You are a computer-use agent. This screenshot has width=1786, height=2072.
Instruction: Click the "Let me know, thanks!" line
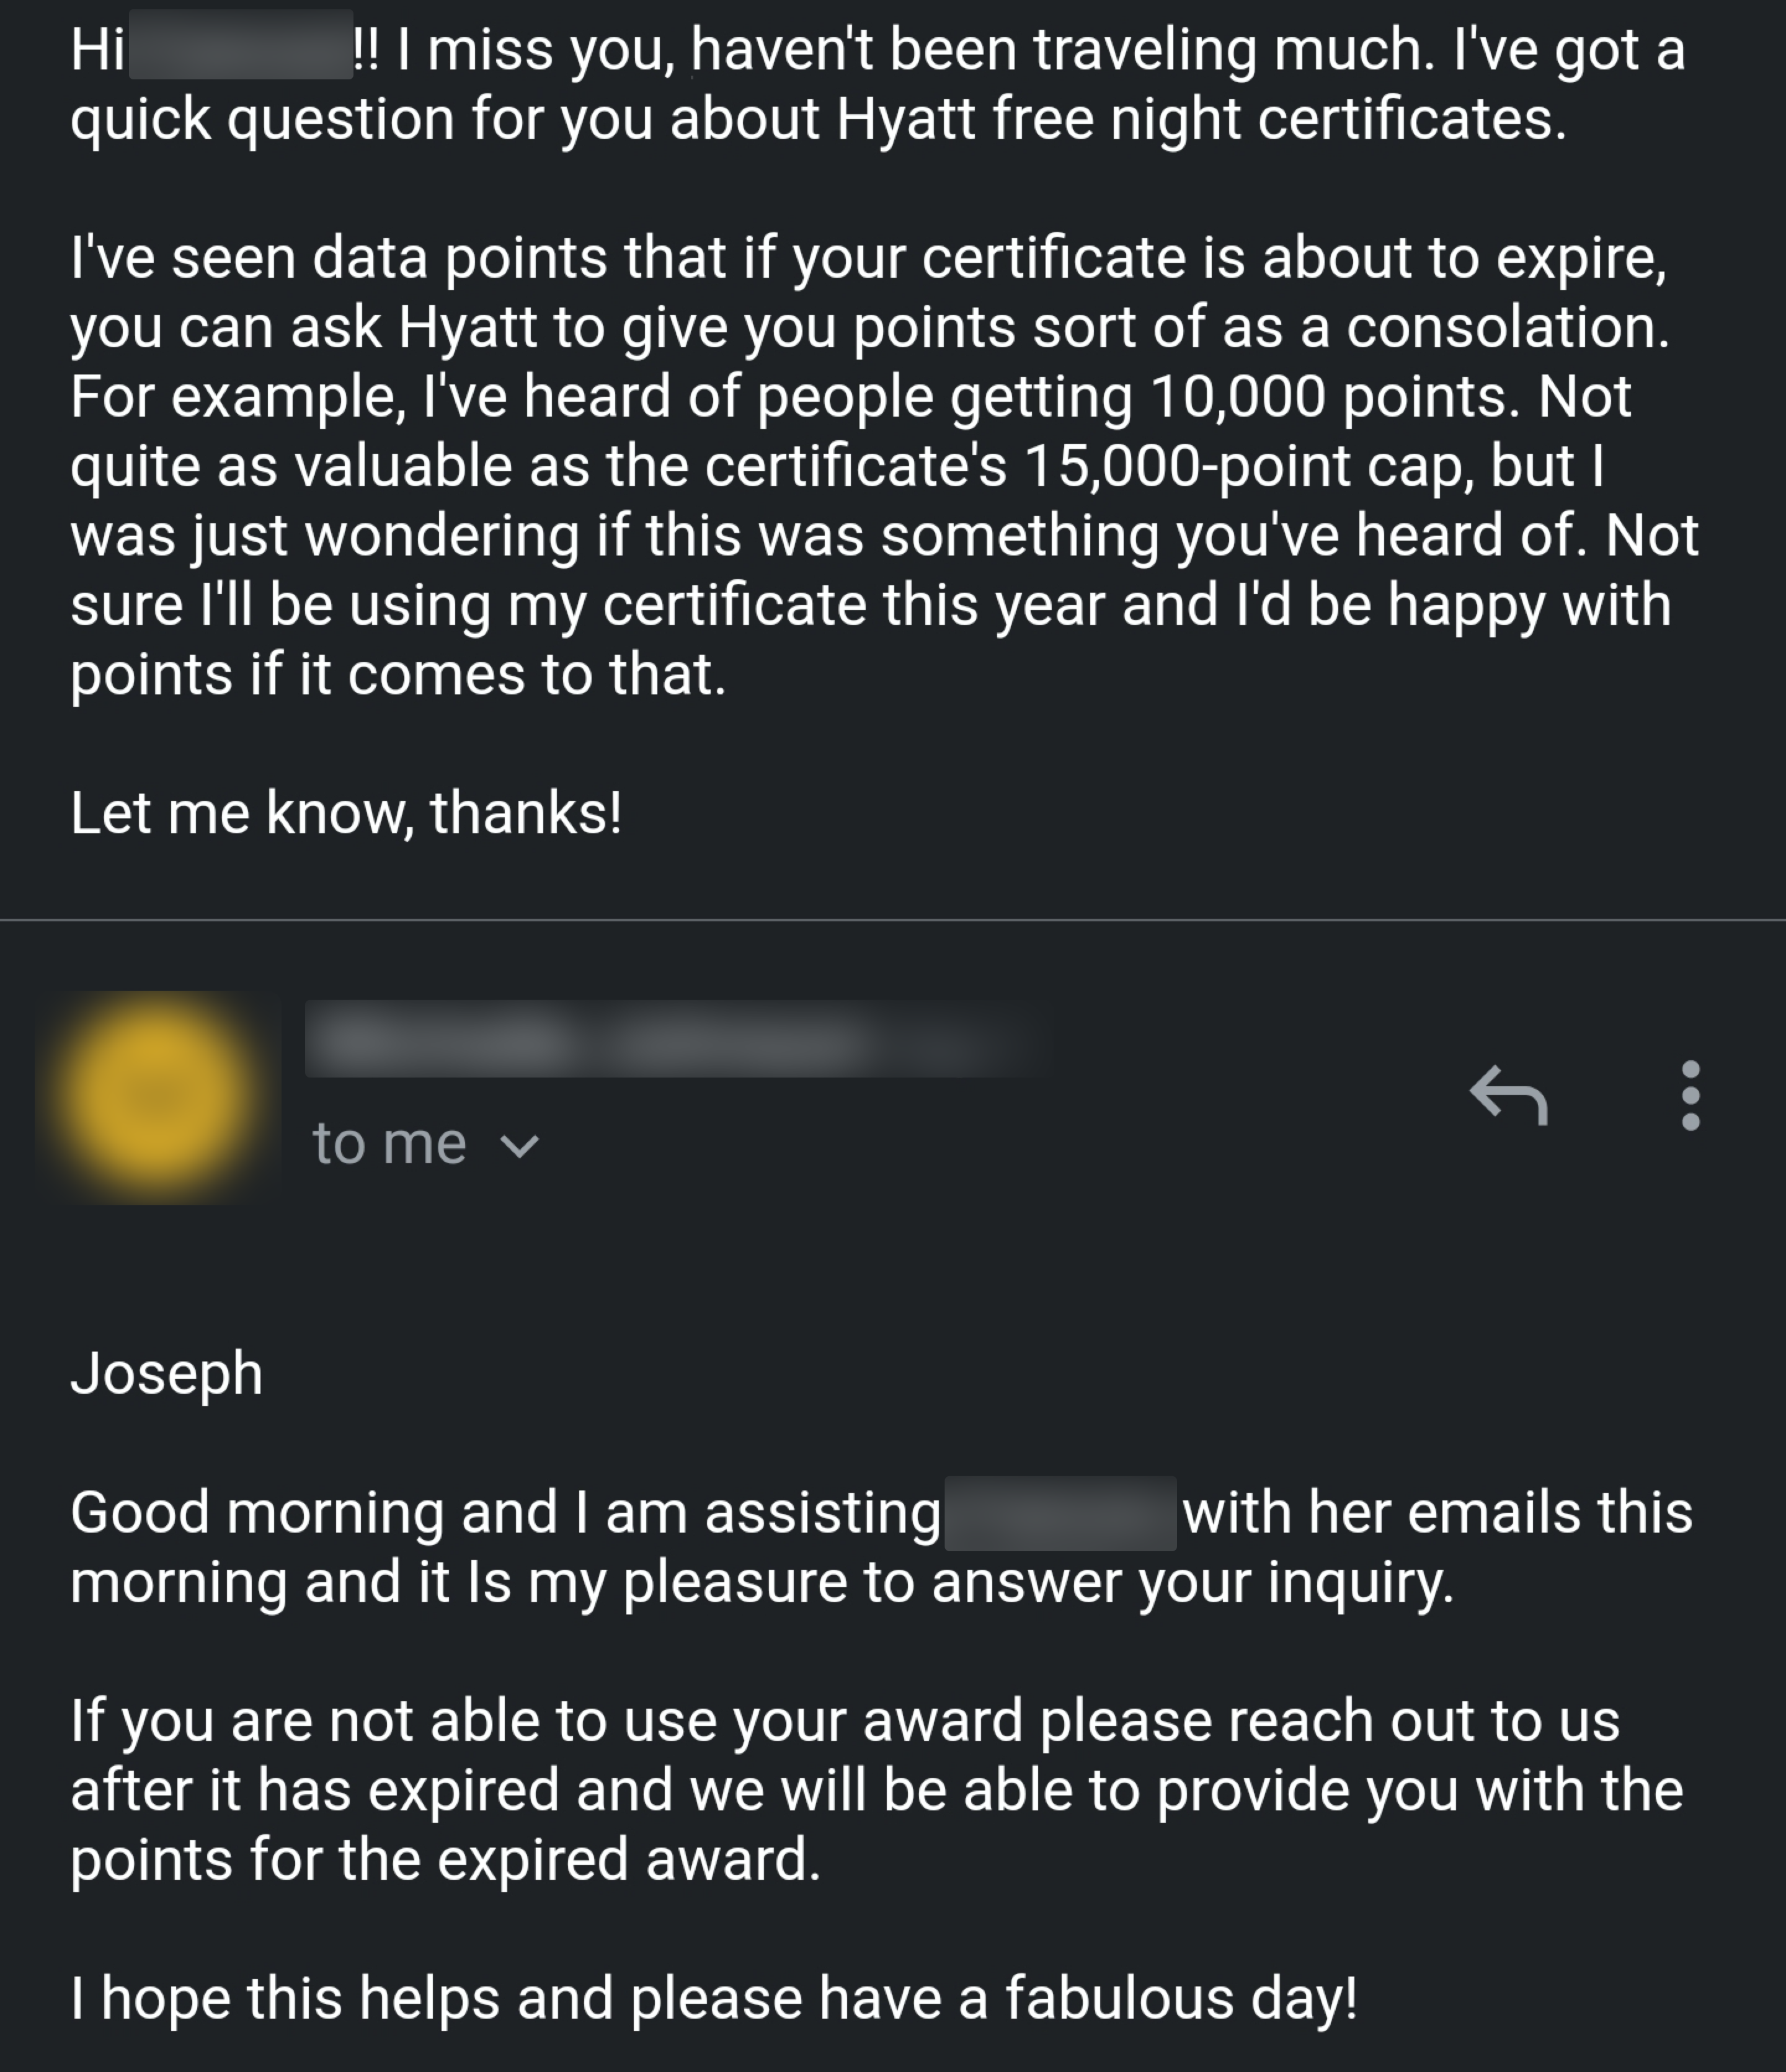(x=346, y=812)
